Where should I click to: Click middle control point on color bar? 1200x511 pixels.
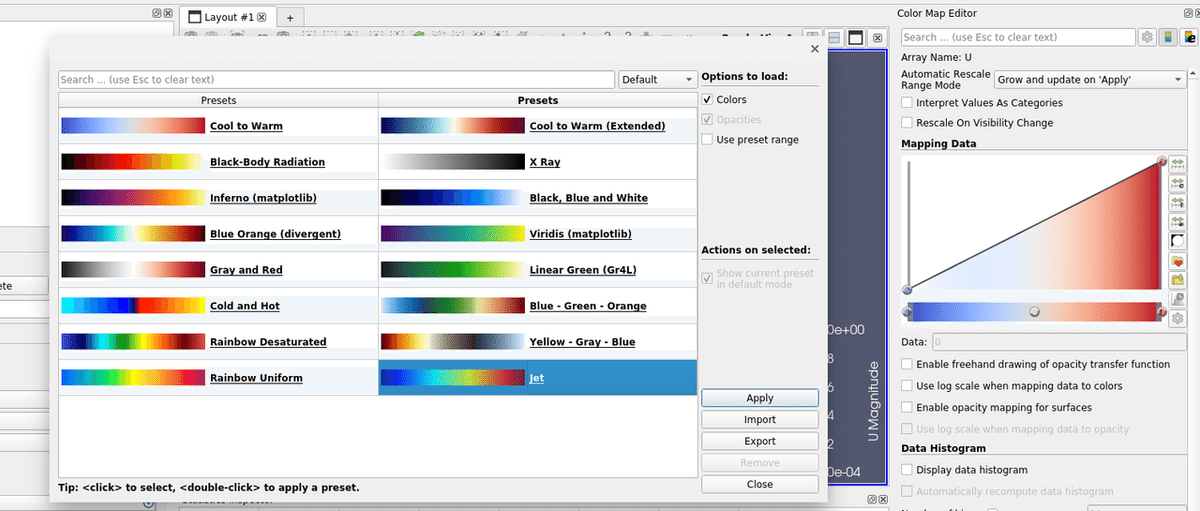(x=1034, y=312)
